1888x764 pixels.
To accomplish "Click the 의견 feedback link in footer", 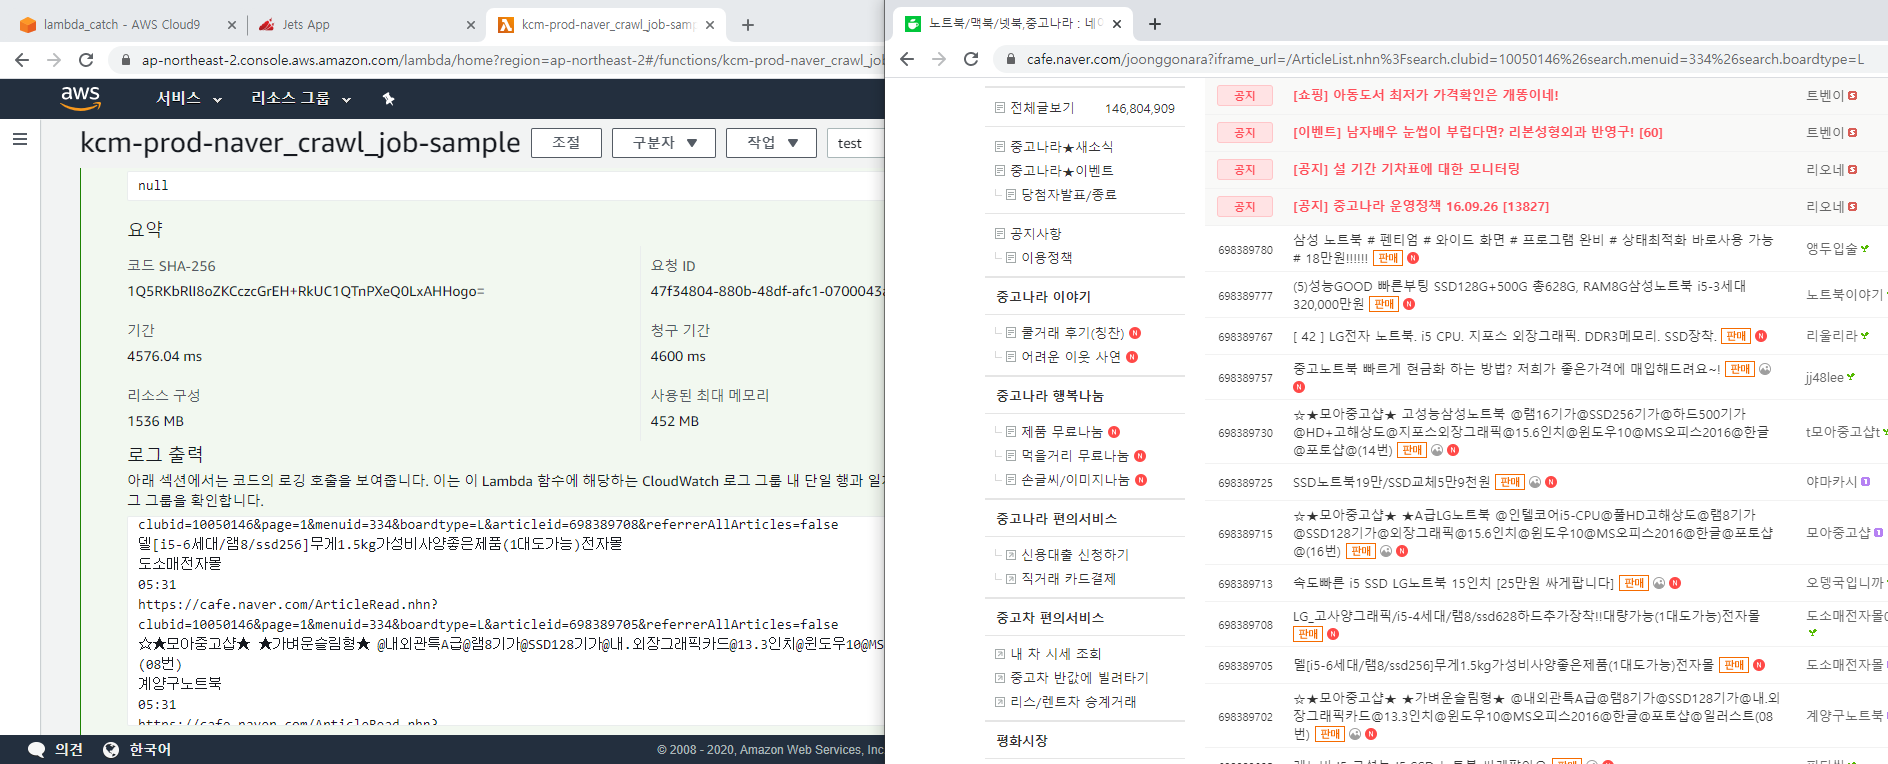I will tap(69, 750).
